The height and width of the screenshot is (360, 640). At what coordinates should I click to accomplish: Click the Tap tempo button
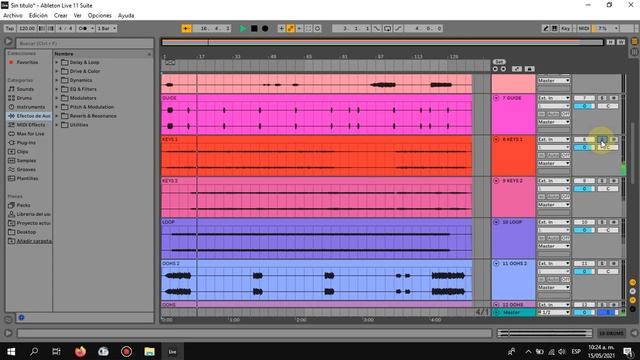[10, 28]
